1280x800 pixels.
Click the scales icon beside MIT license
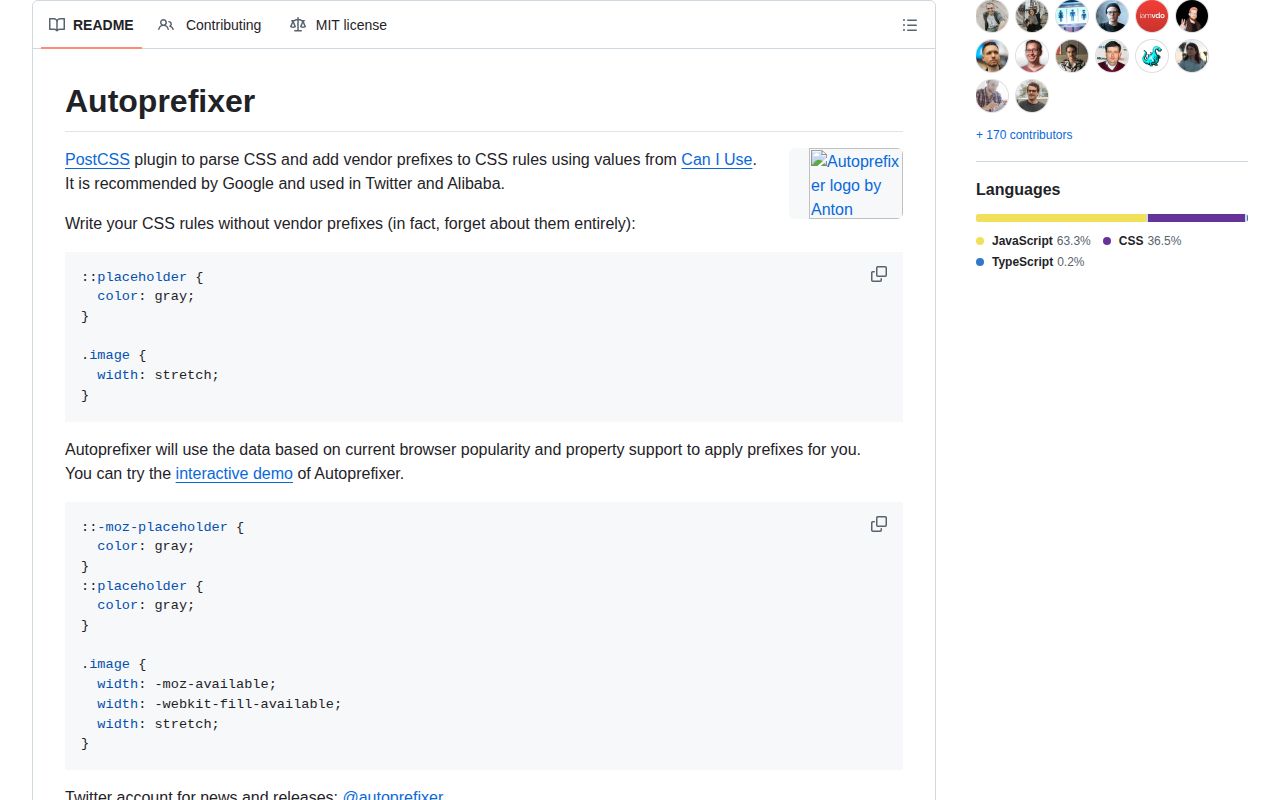click(298, 25)
